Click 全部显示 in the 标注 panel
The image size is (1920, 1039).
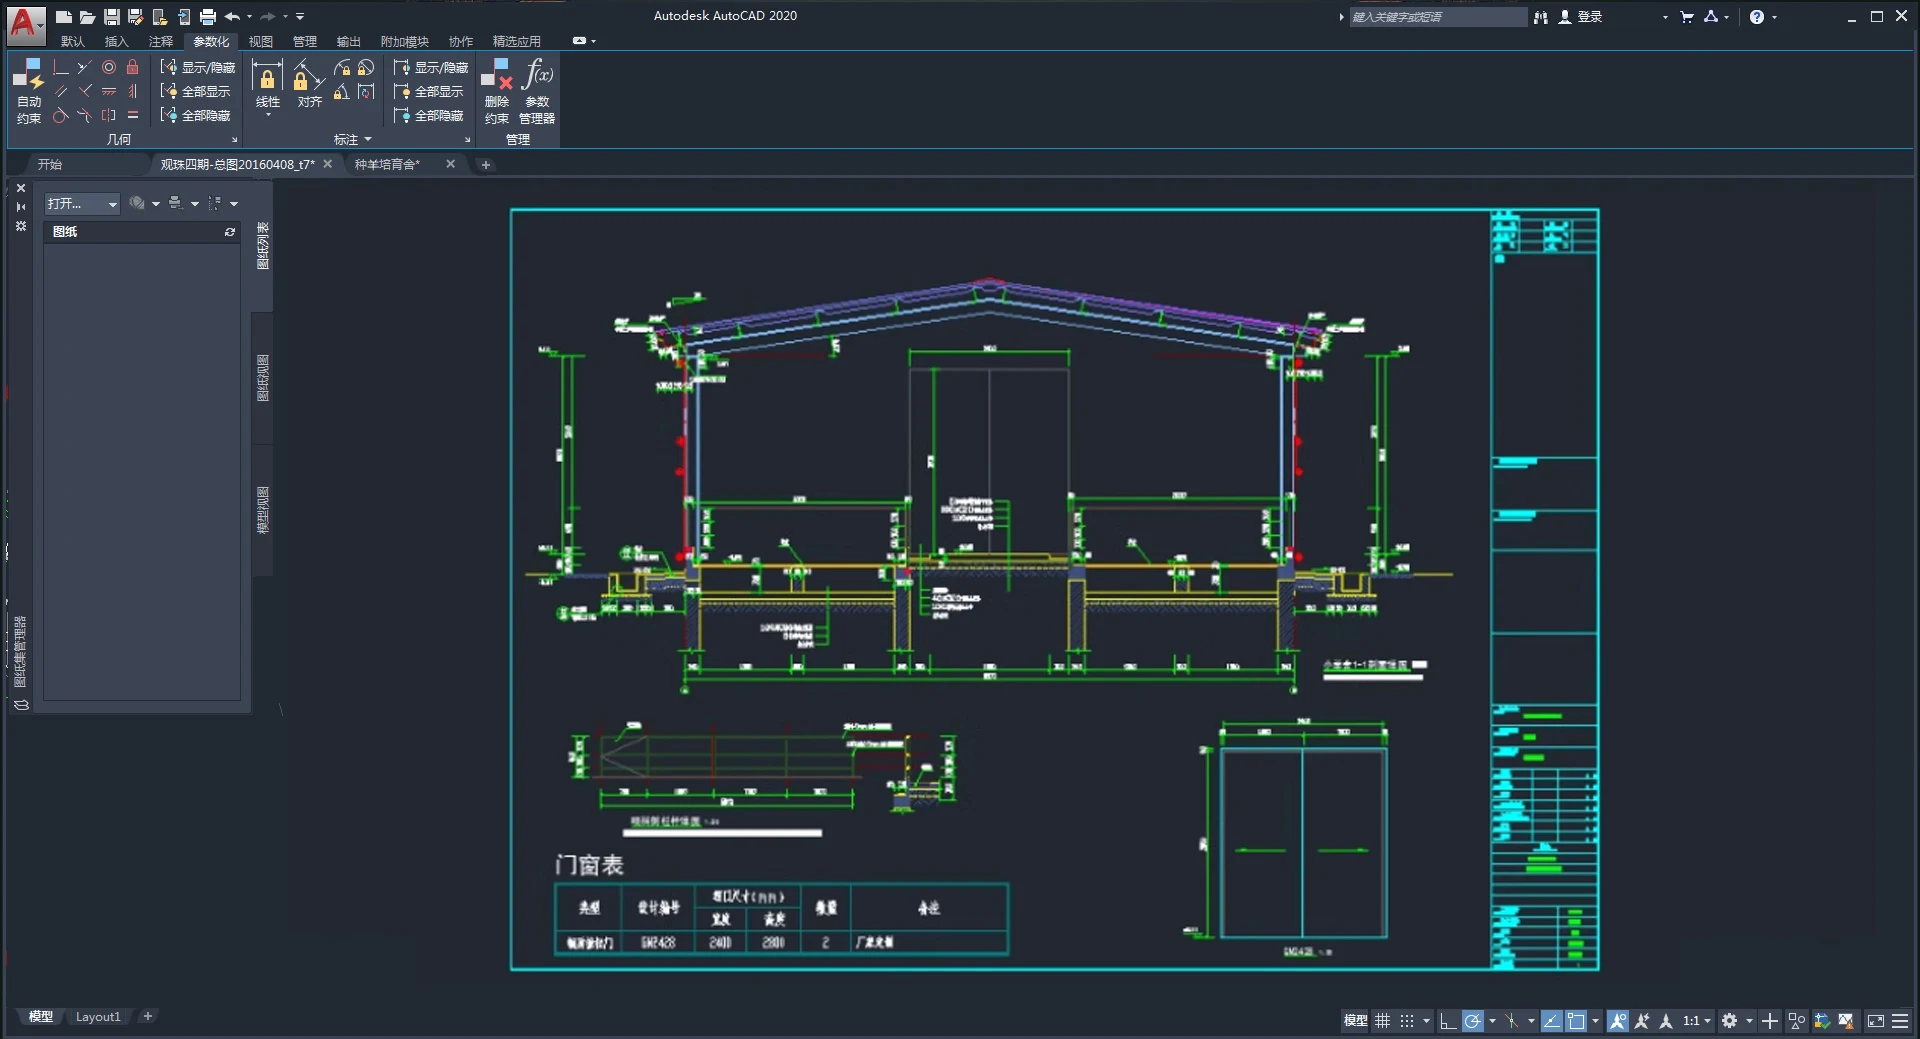pyautogui.click(x=429, y=91)
